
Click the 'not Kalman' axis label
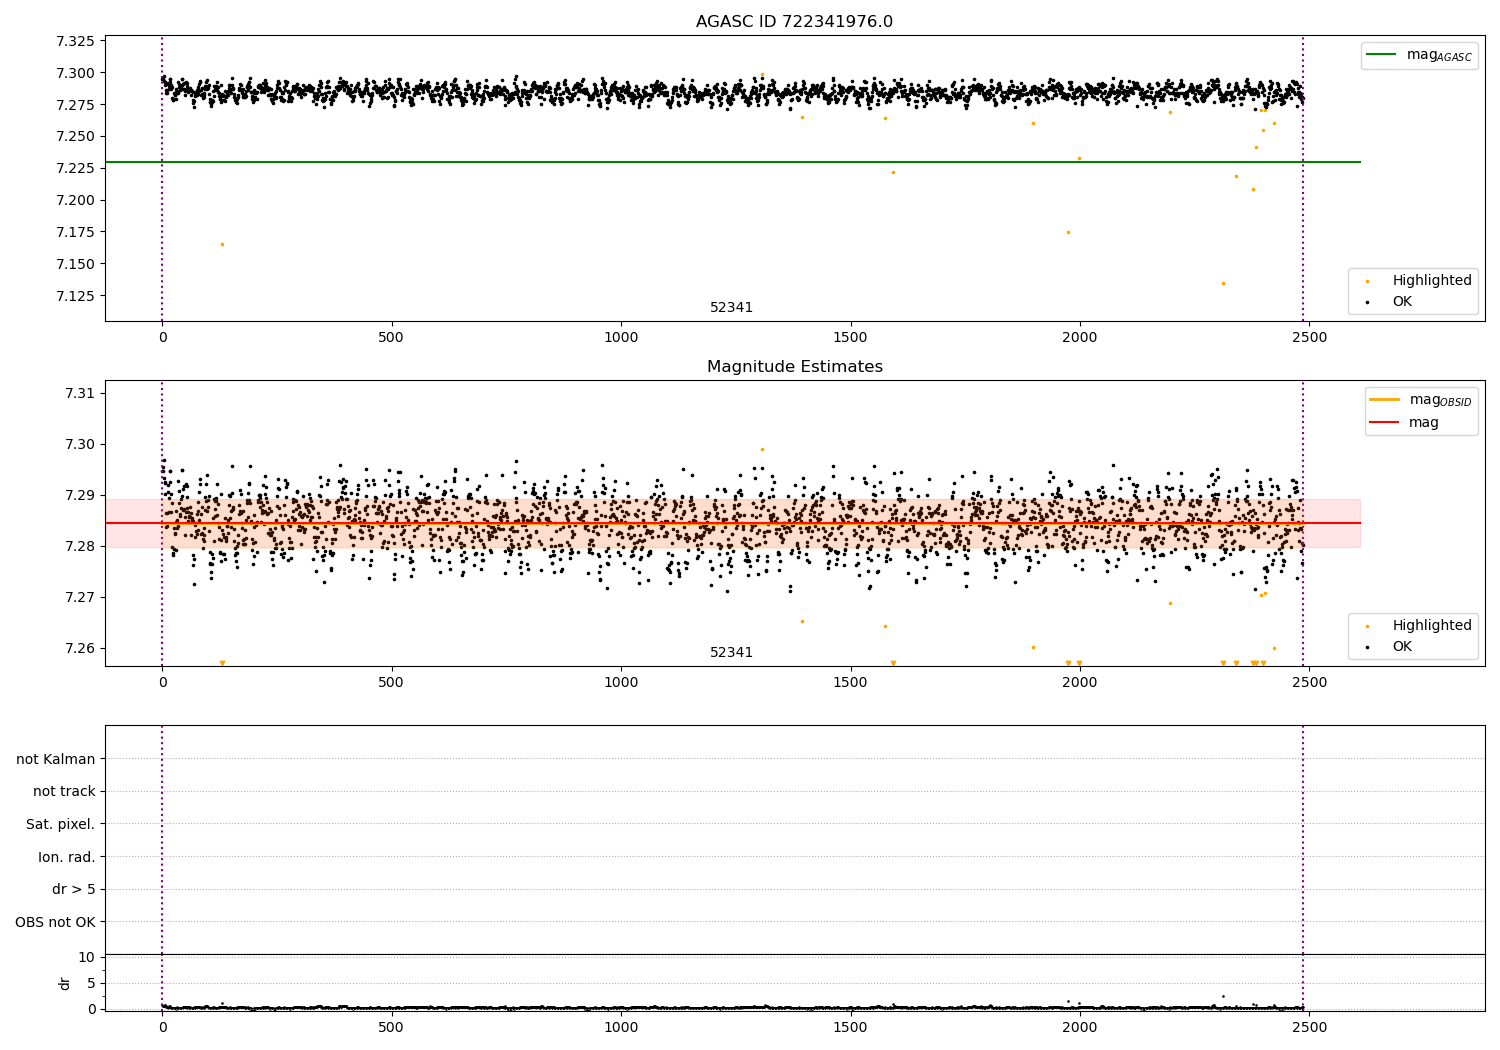tap(55, 760)
